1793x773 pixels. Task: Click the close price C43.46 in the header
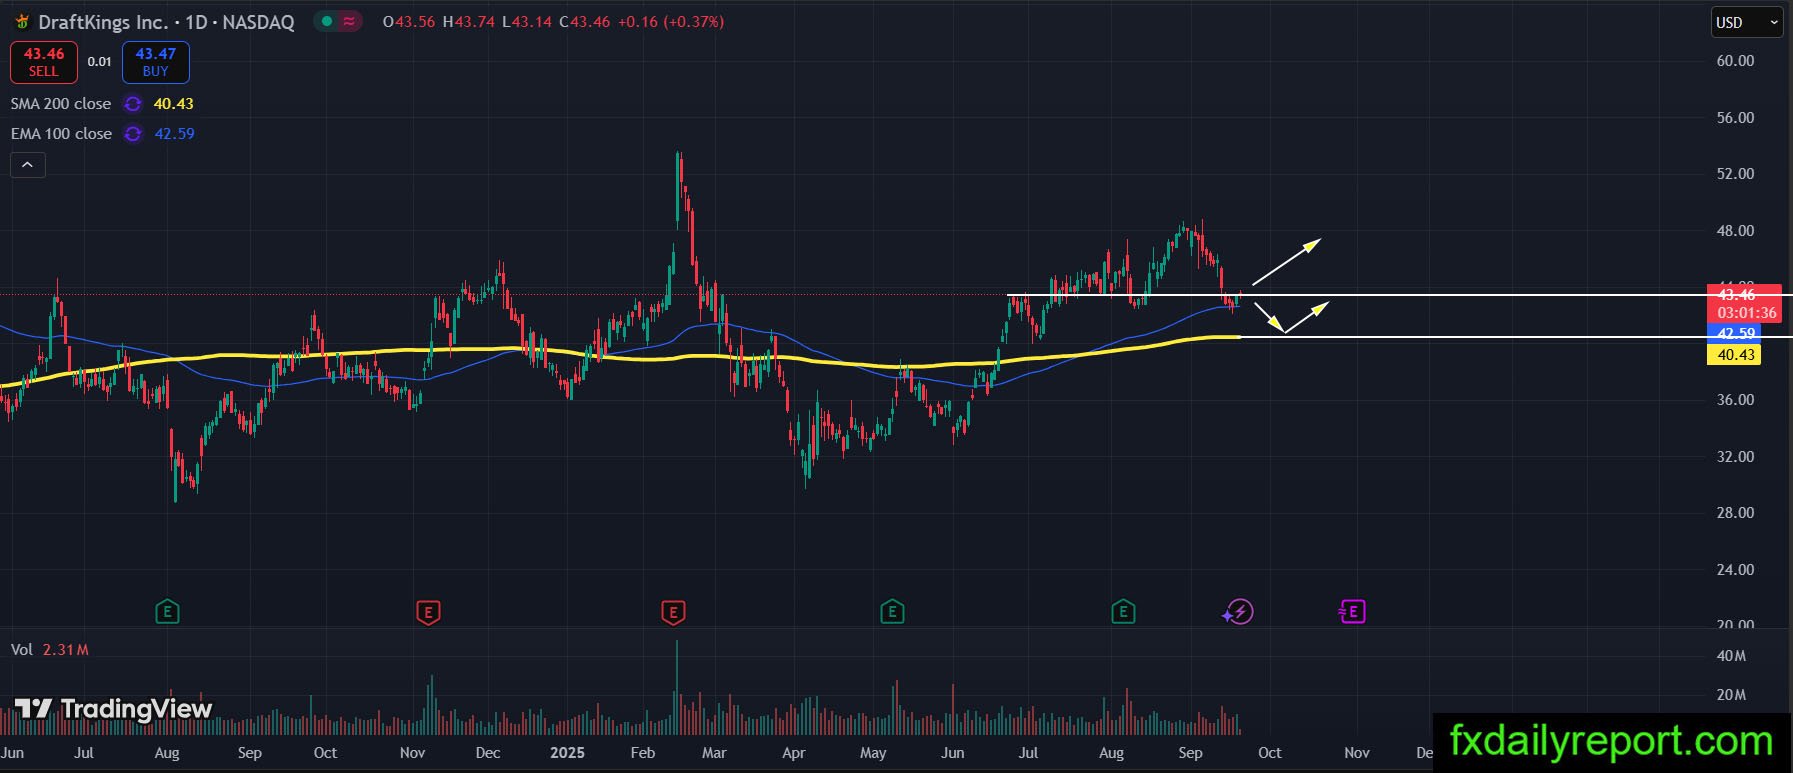point(585,22)
